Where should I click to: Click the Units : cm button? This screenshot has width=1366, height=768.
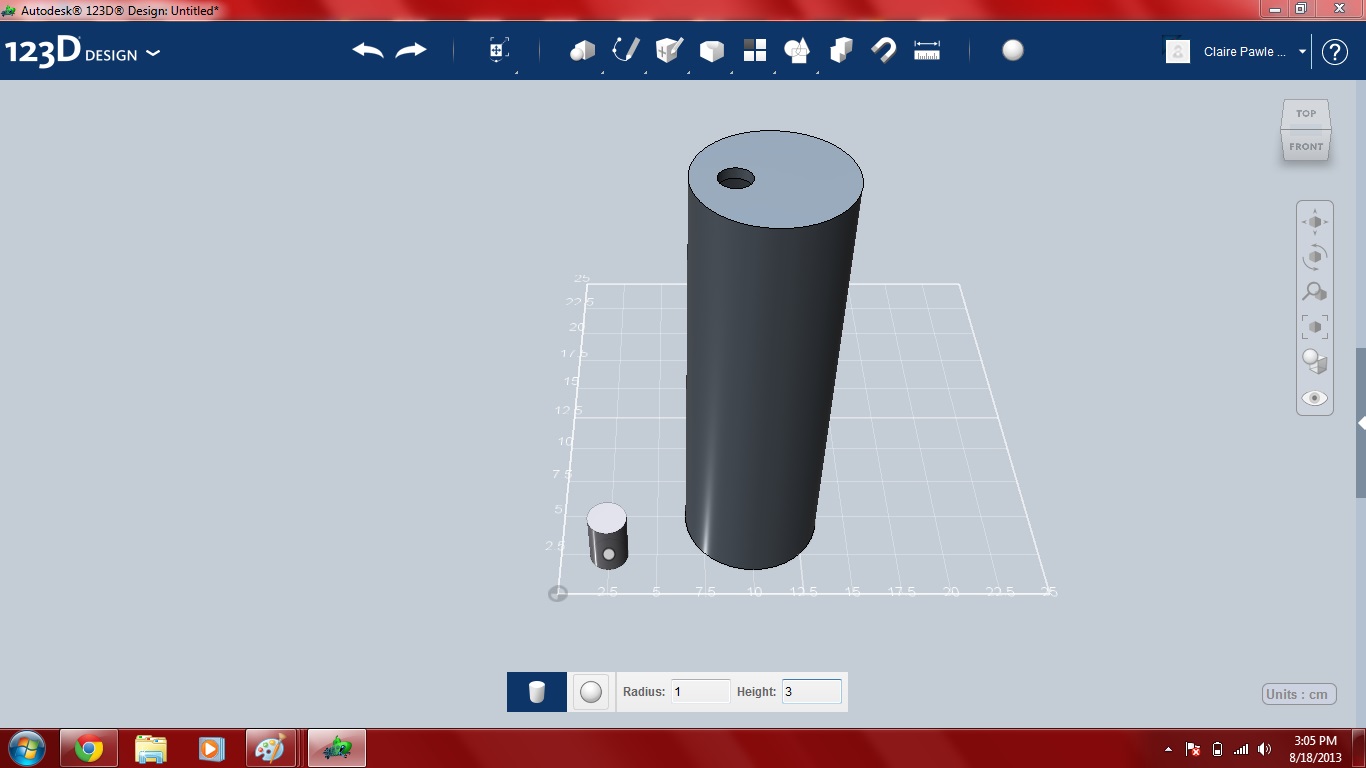click(1299, 694)
